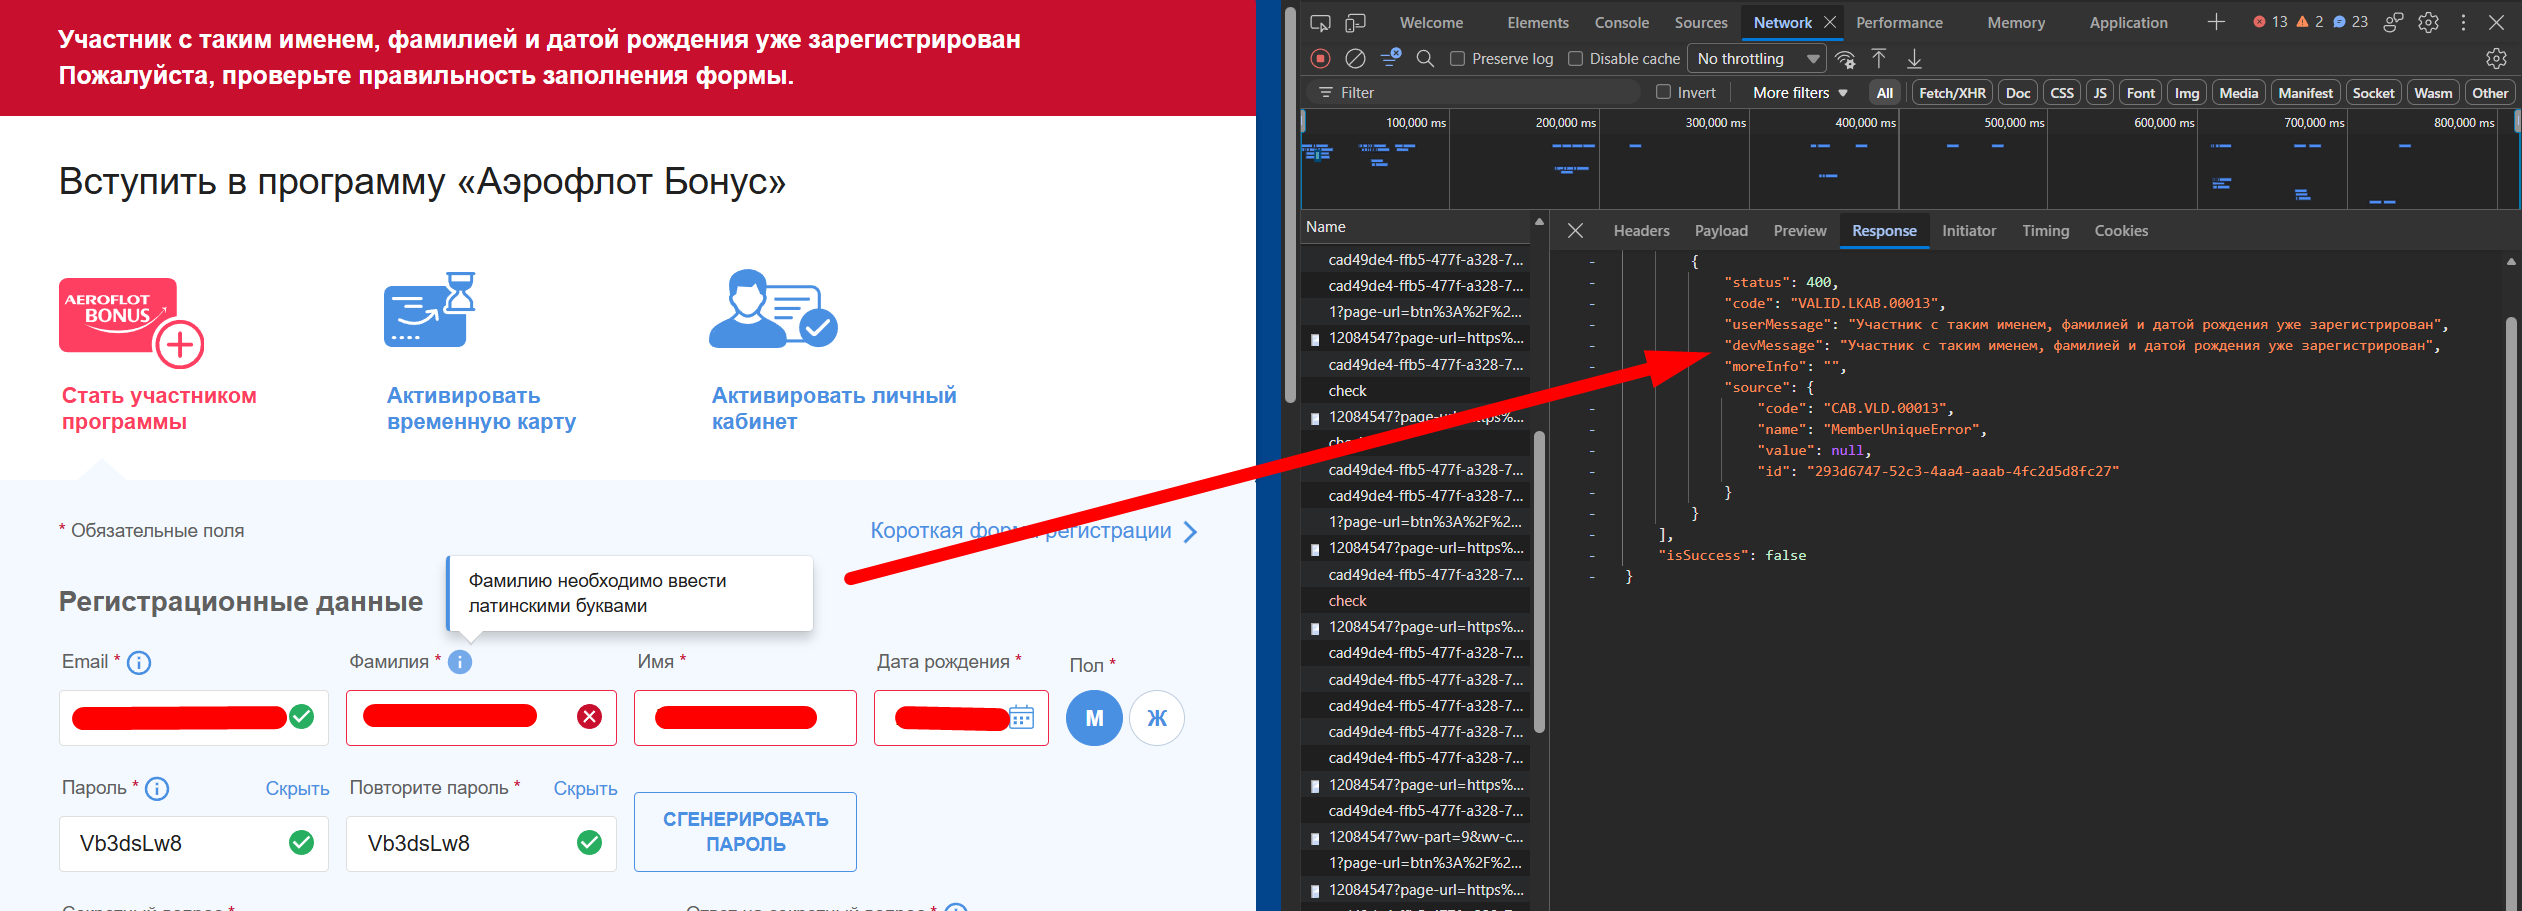Open the Elements panel tab

[x=1538, y=23]
